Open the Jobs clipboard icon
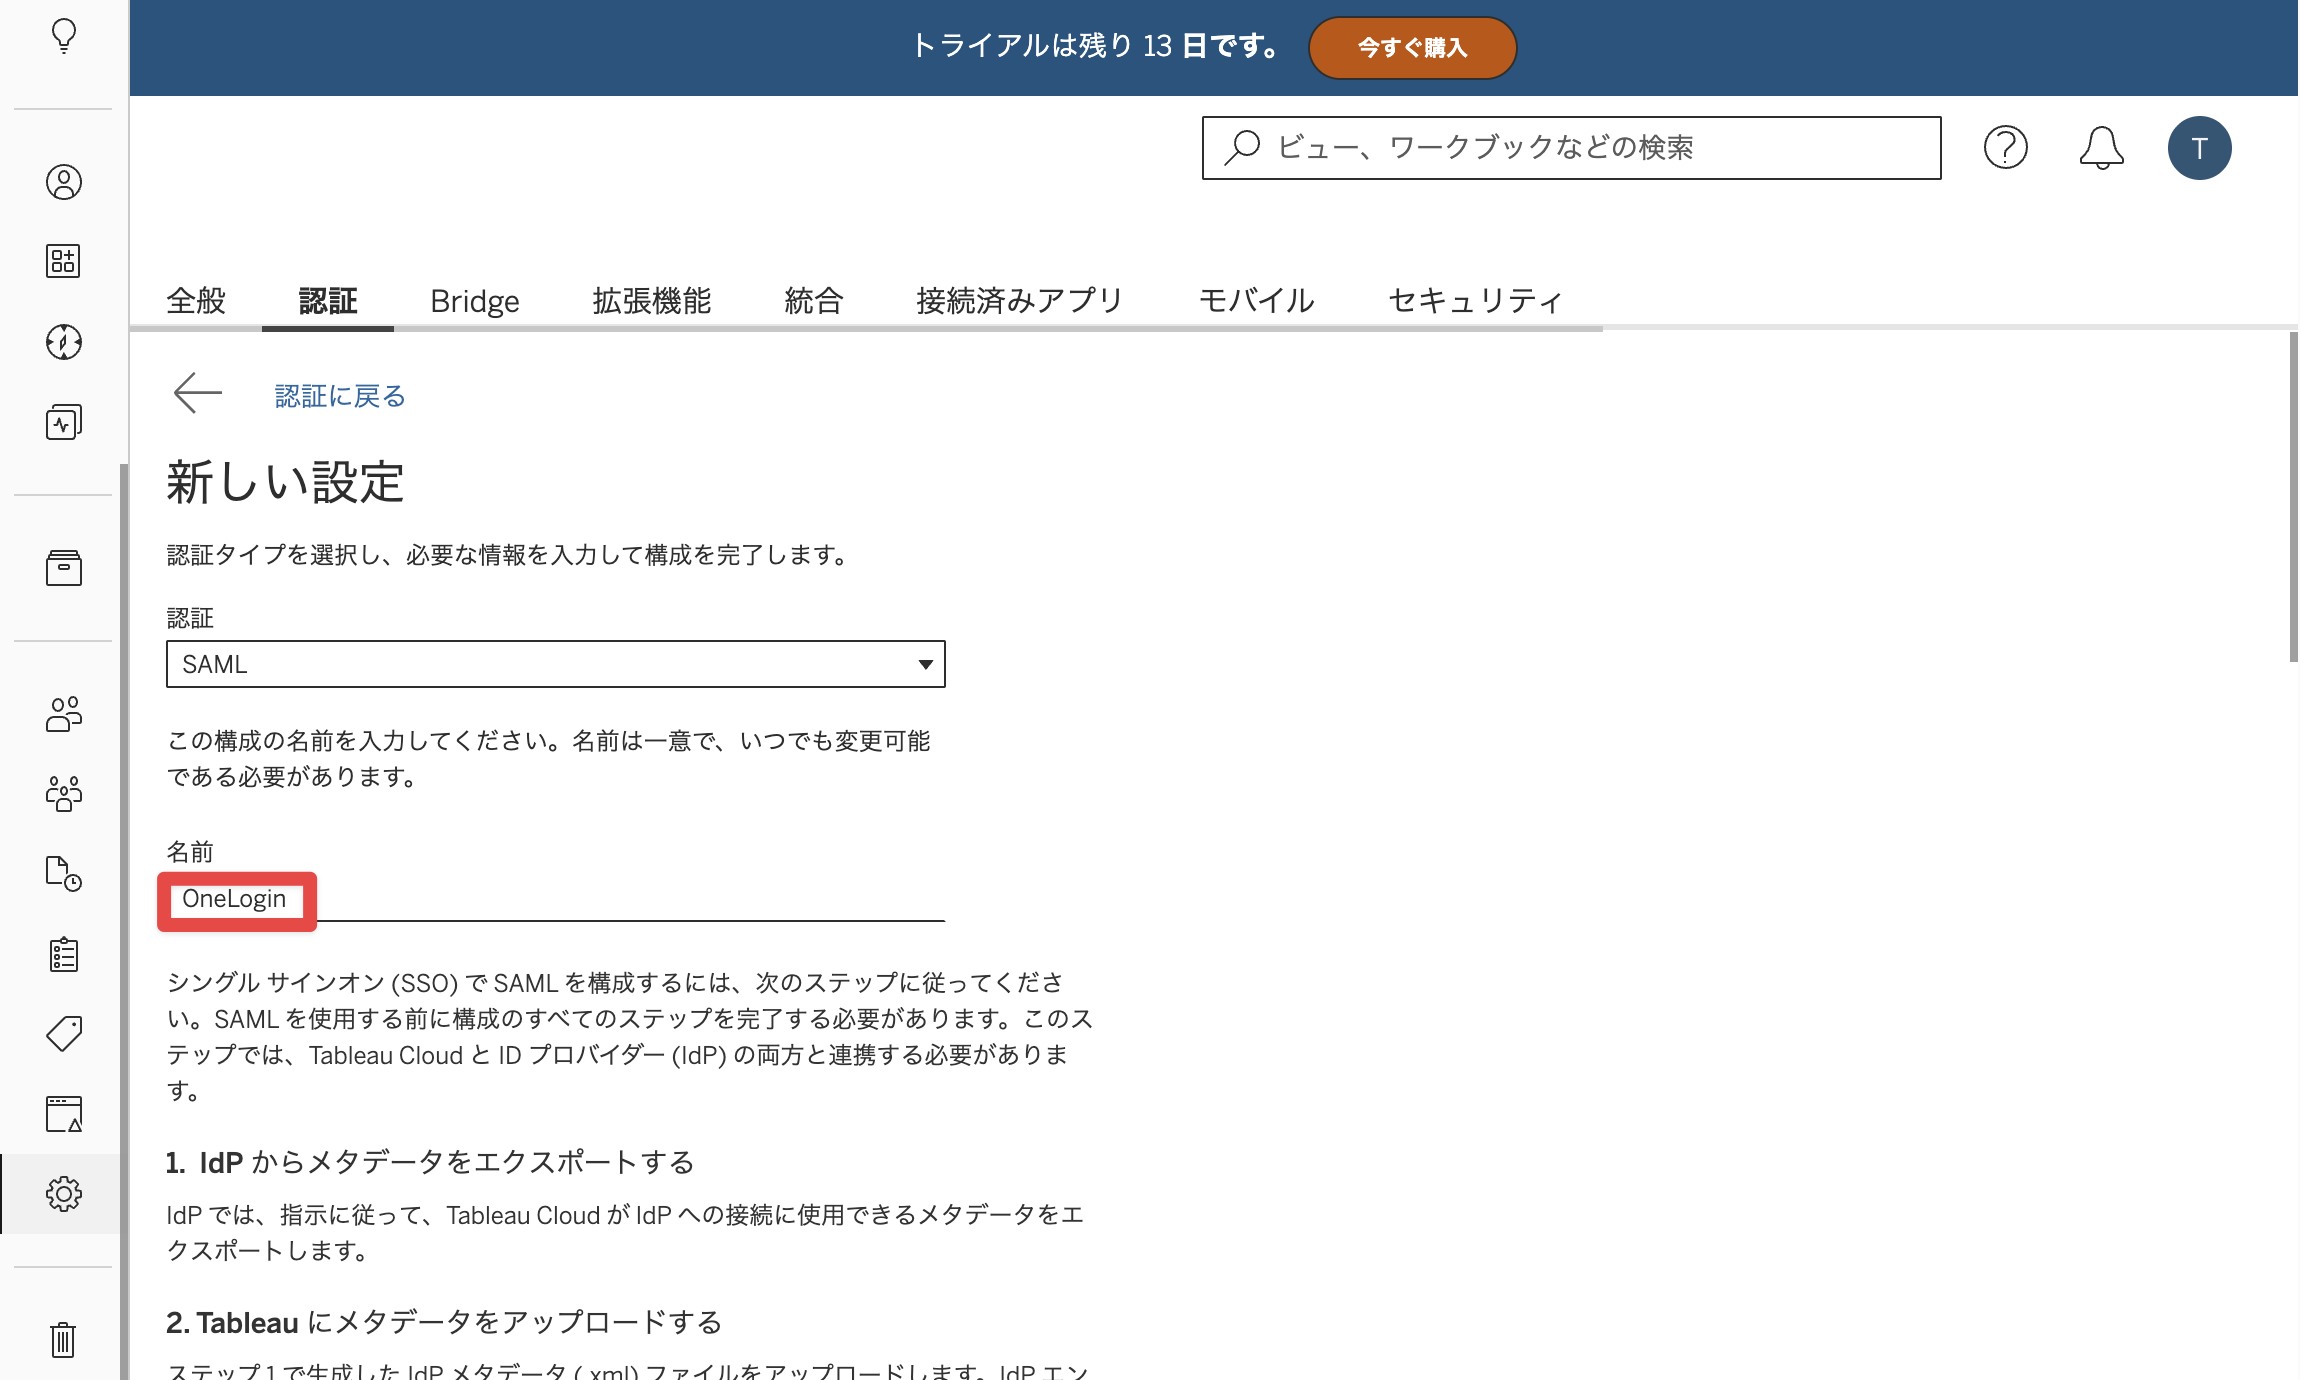This screenshot has width=2300, height=1380. (64, 954)
